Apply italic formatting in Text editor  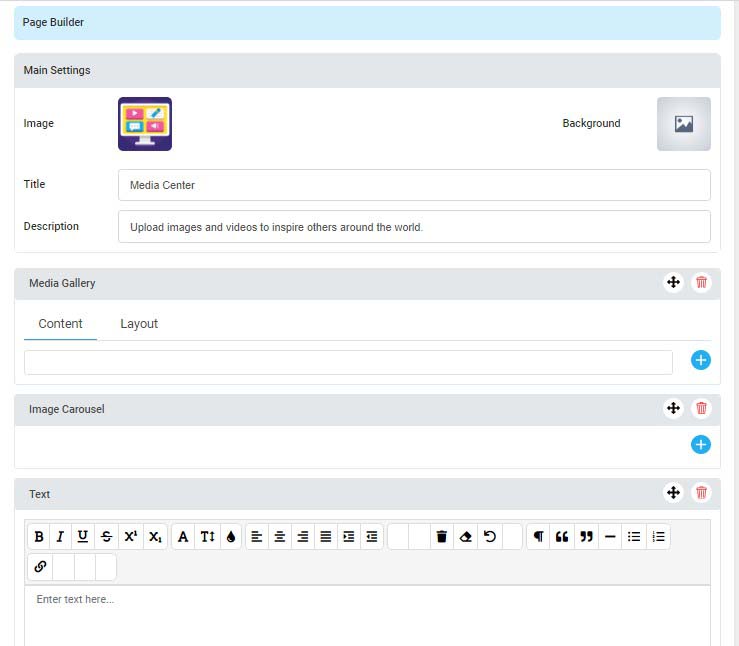point(60,536)
